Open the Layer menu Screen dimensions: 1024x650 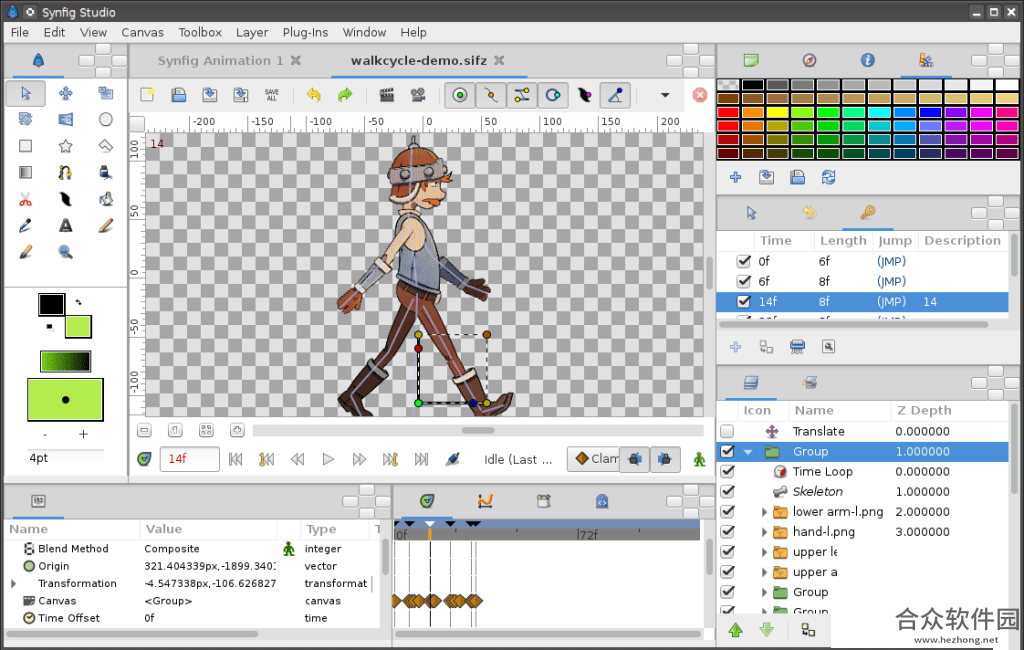pos(252,32)
